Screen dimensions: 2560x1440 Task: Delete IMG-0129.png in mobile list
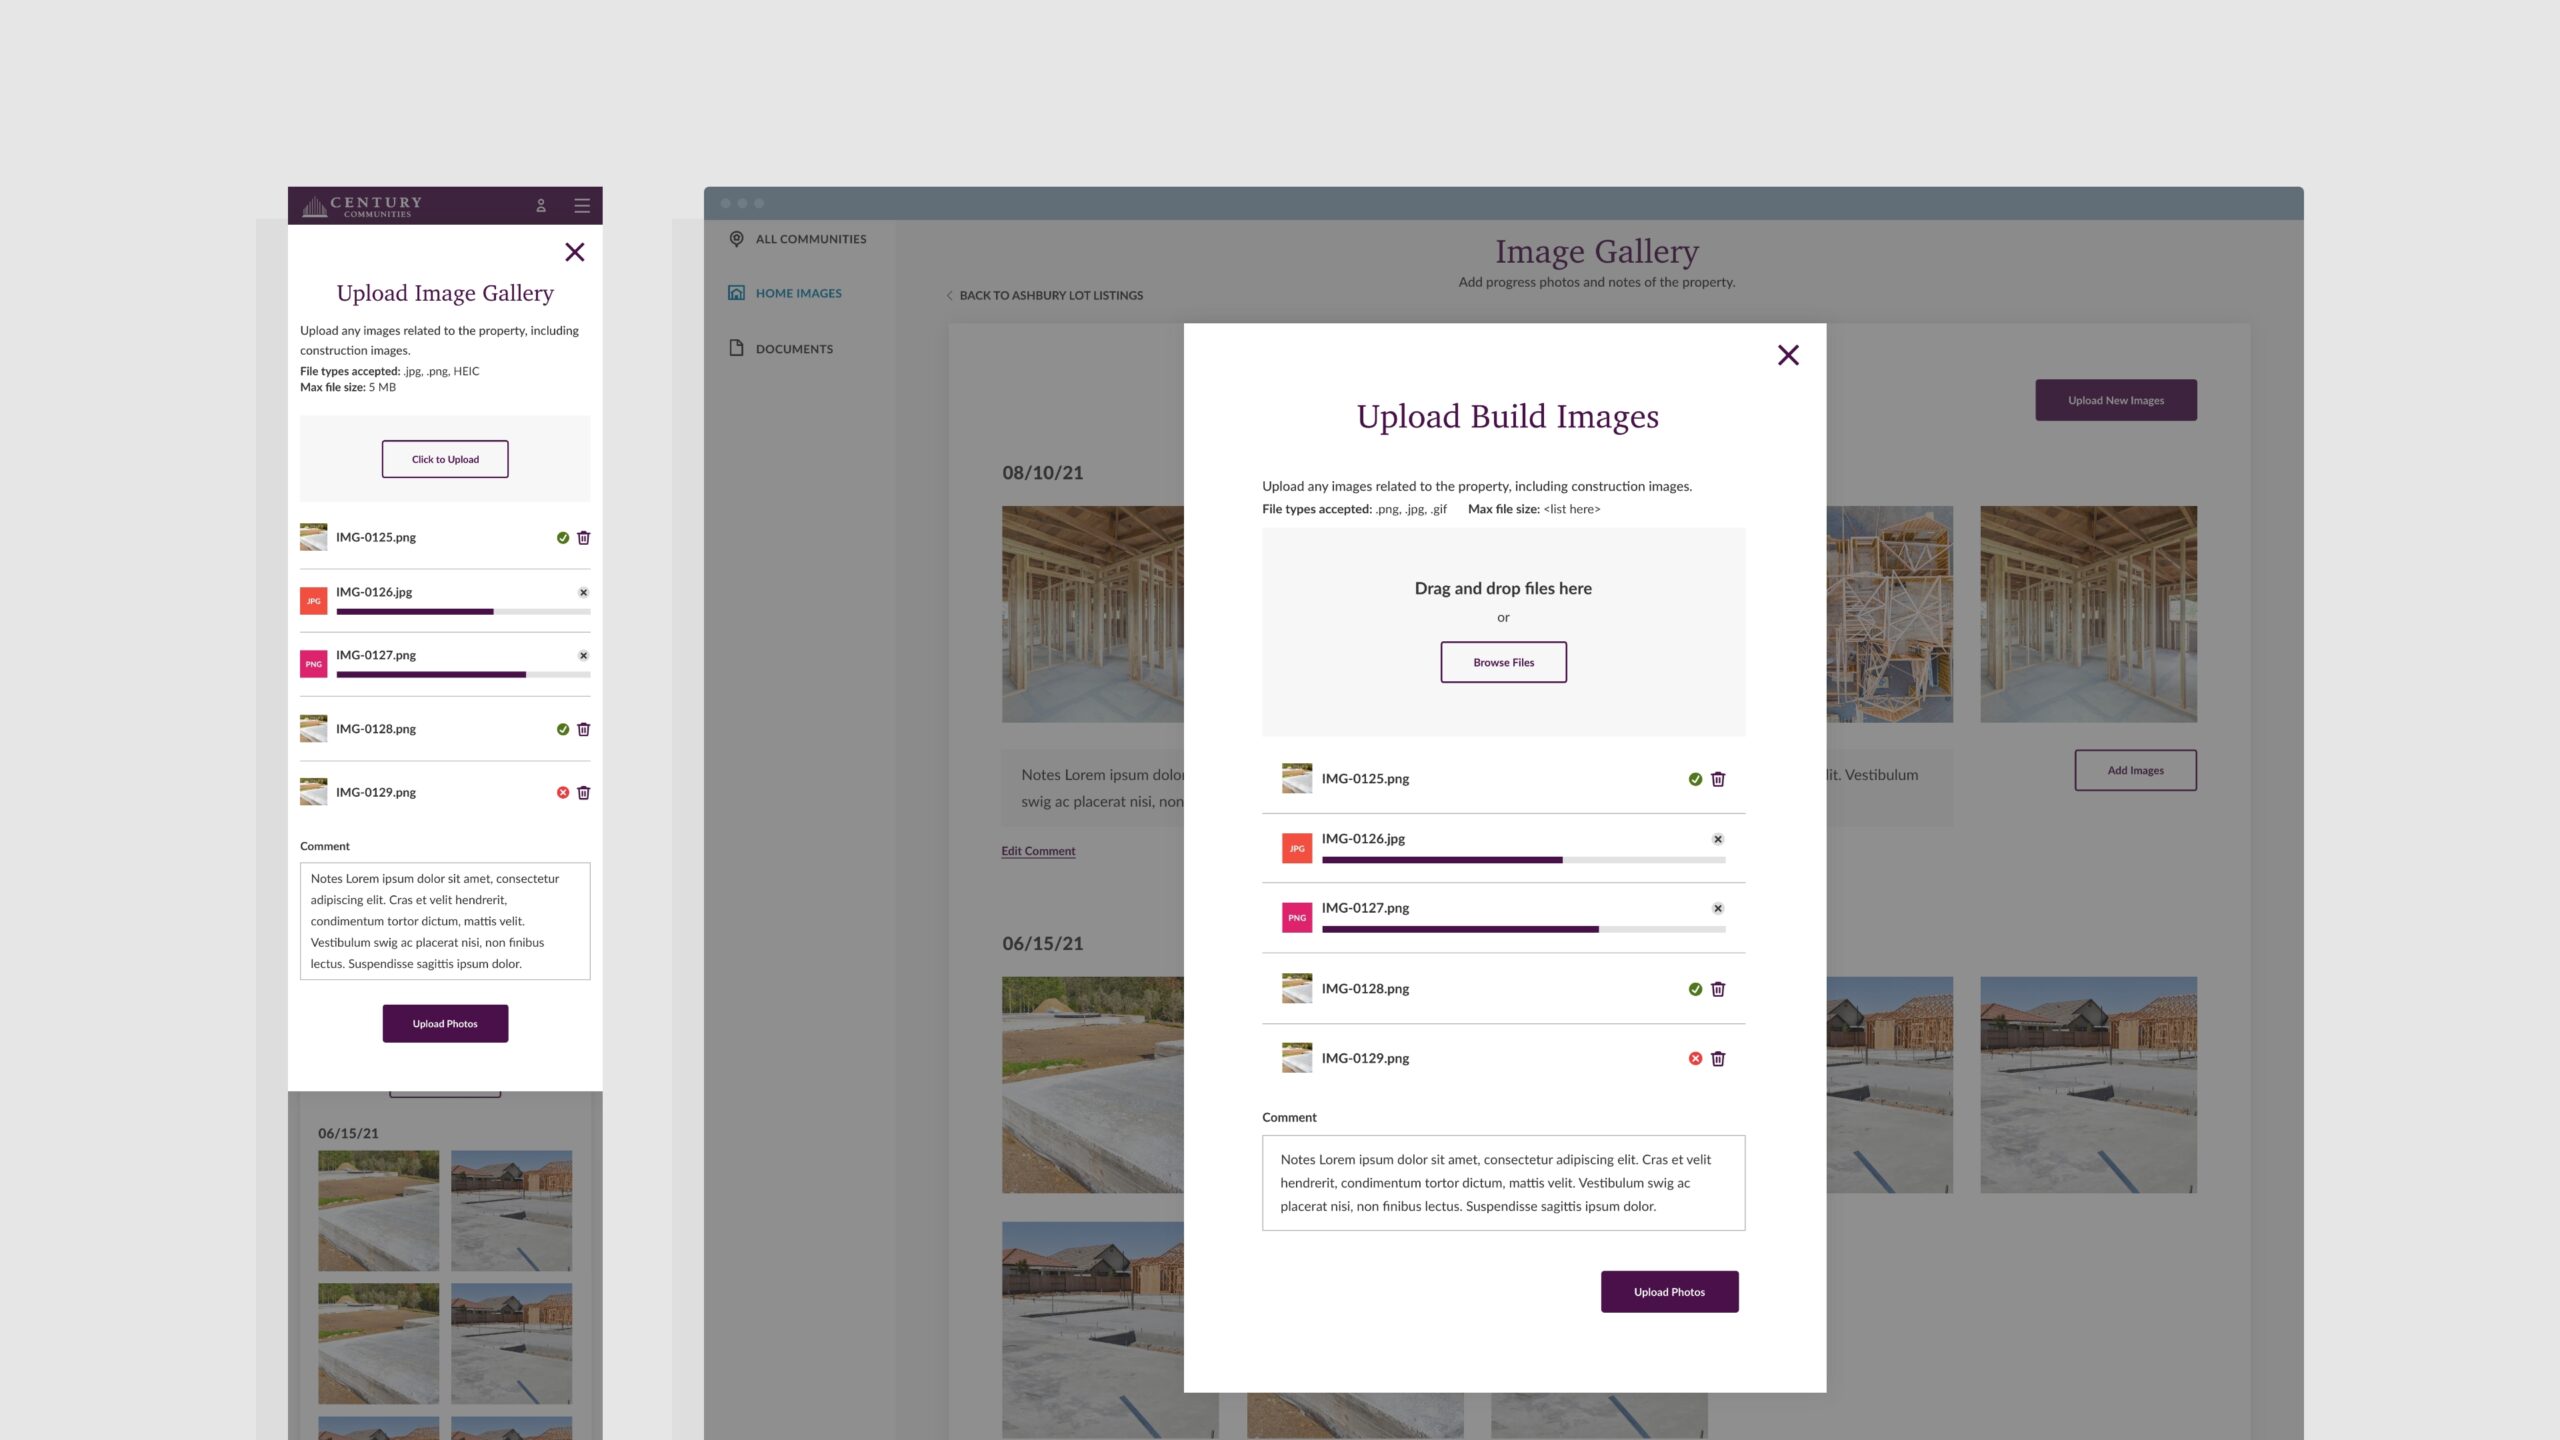pyautogui.click(x=584, y=792)
